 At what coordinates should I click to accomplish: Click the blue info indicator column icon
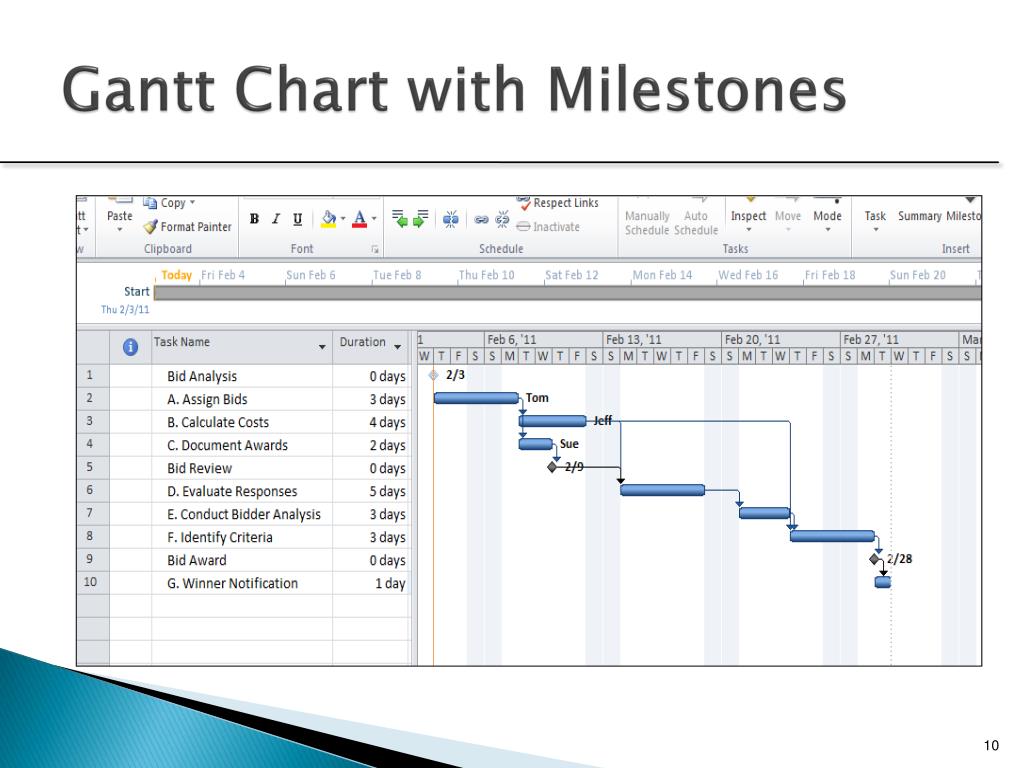tap(130, 347)
